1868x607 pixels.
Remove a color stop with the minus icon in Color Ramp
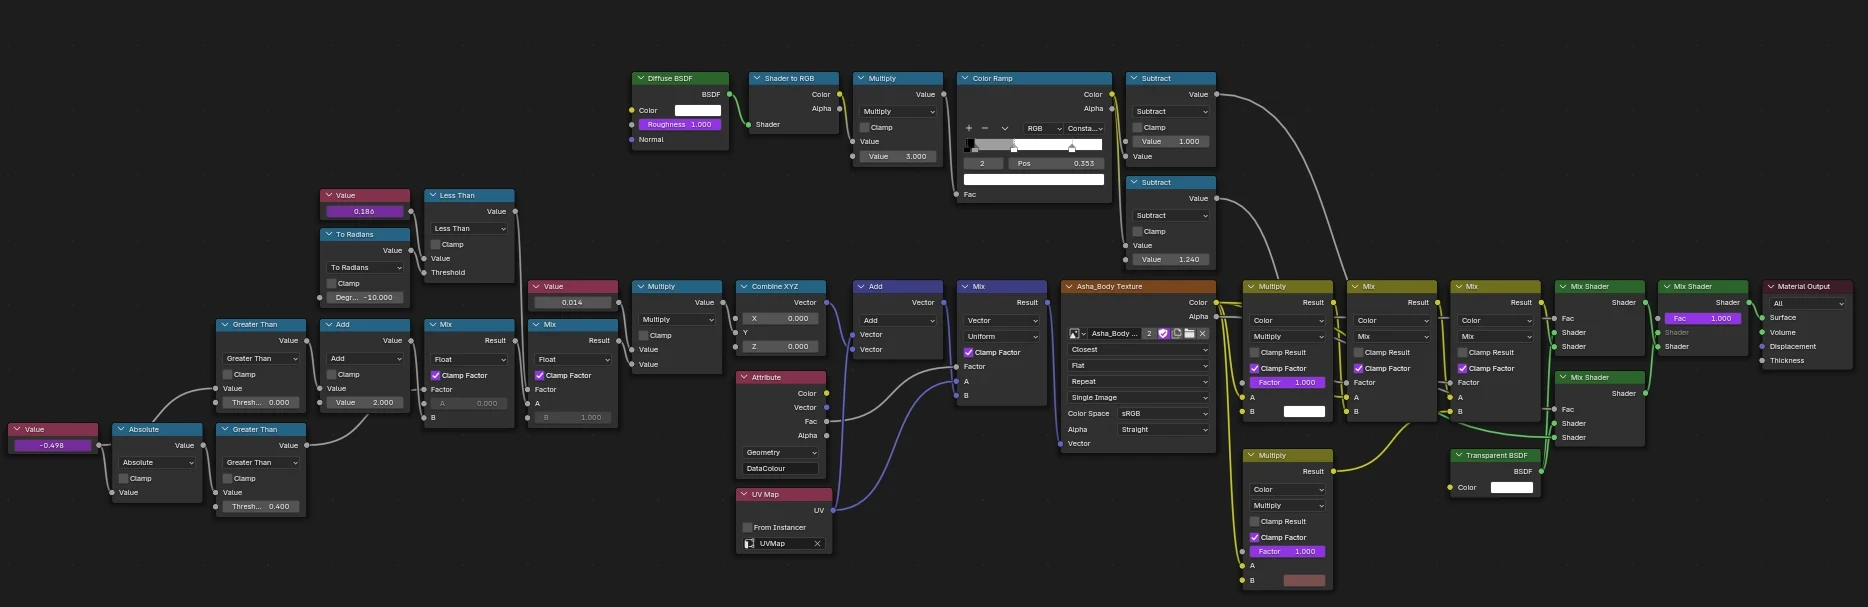(x=985, y=128)
